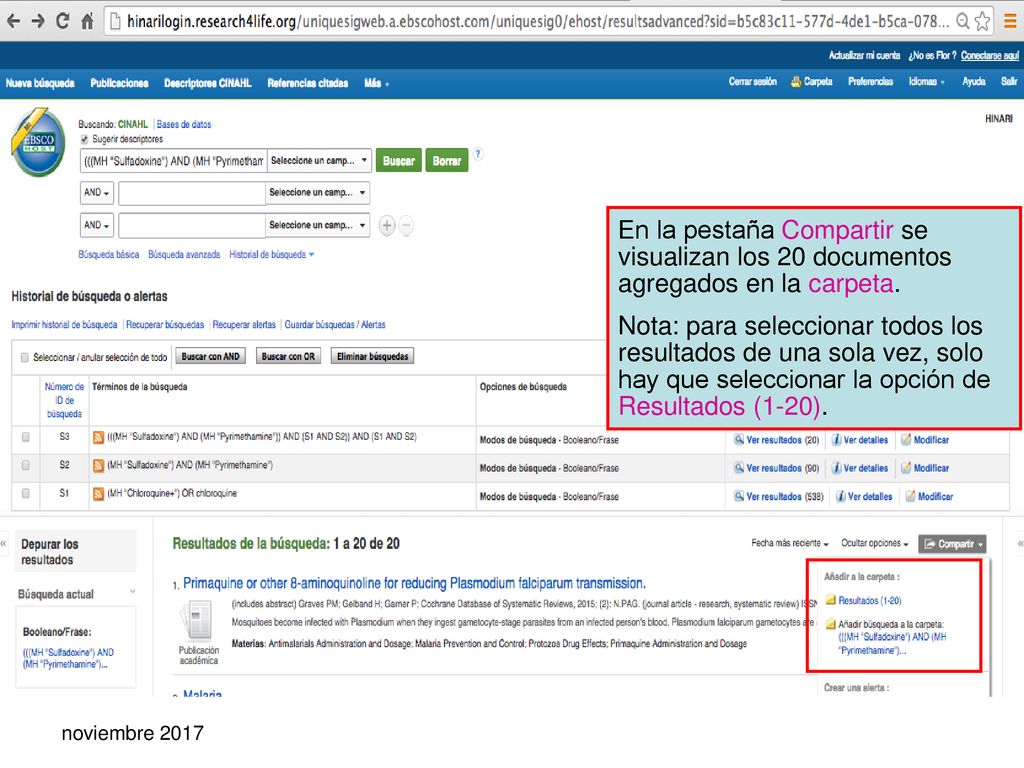Toggle Sugerir descriptores checkbox
Image resolution: width=1024 pixels, height=768 pixels.
pyautogui.click(x=84, y=139)
